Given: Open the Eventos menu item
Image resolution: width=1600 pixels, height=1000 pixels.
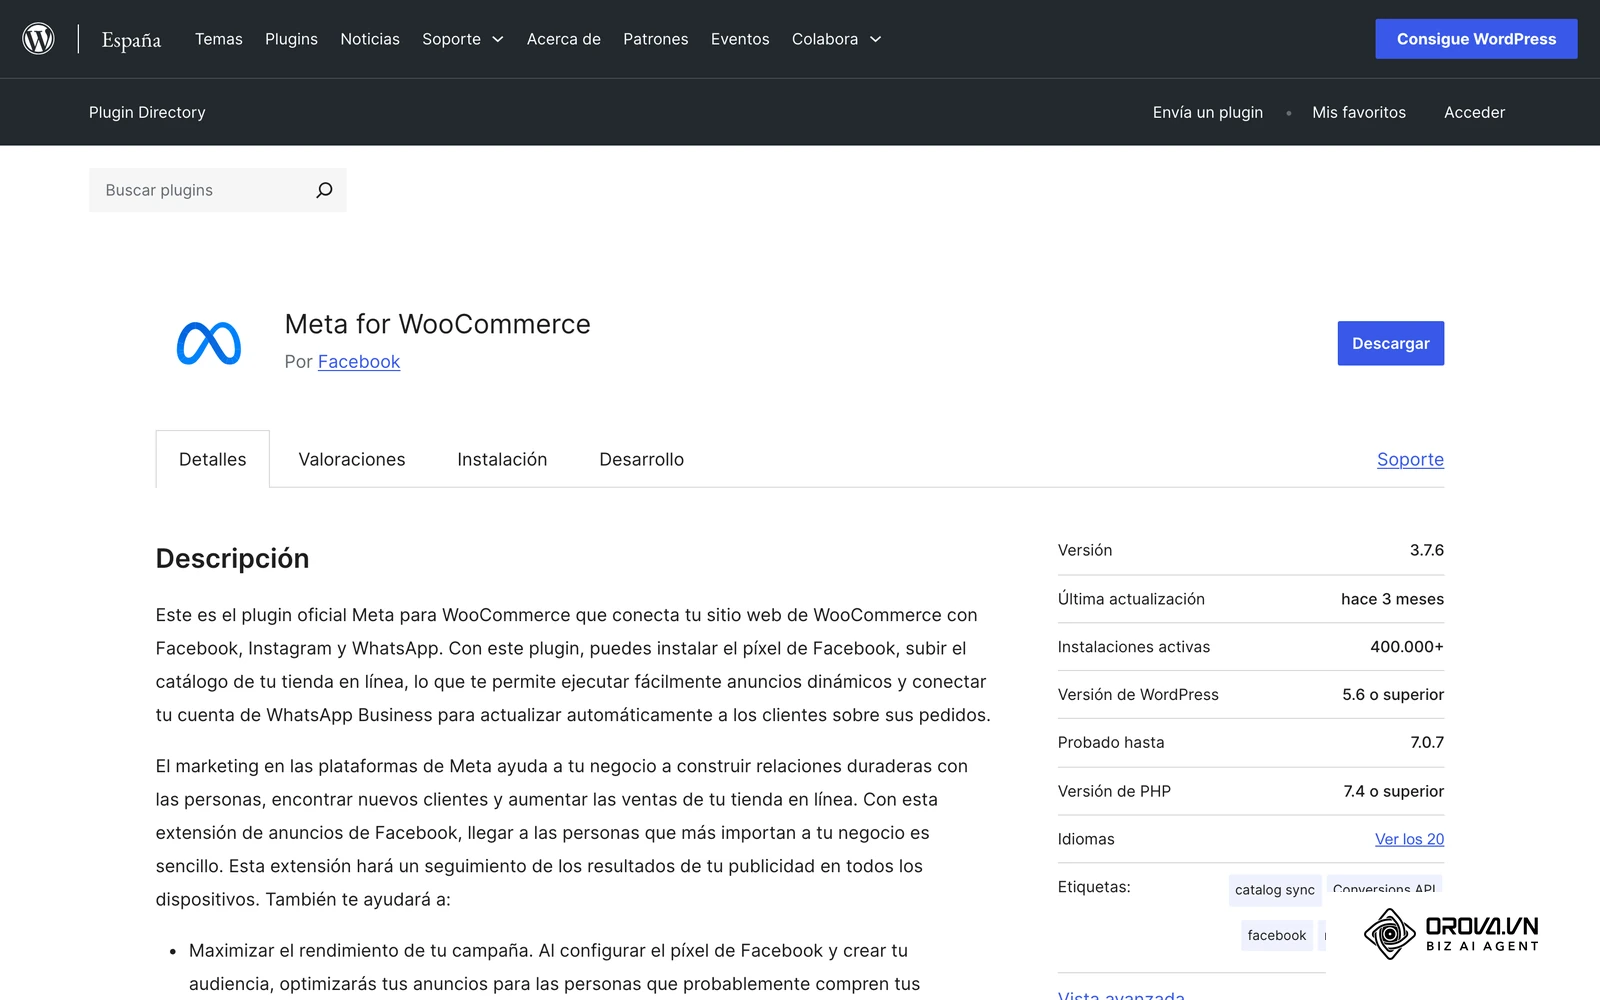Looking at the screenshot, I should pyautogui.click(x=740, y=39).
